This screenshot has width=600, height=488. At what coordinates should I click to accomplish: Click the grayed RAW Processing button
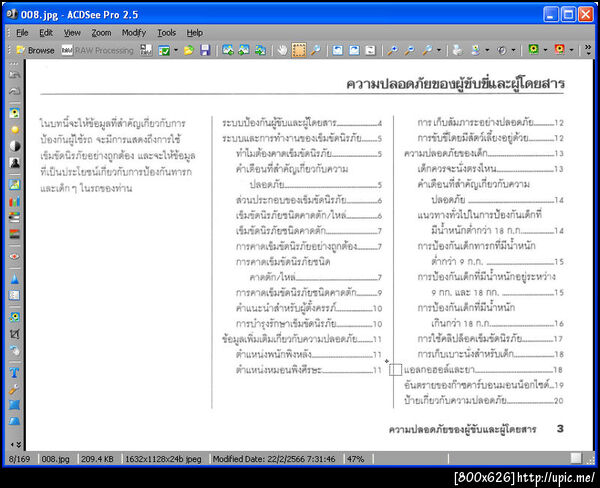(98, 50)
